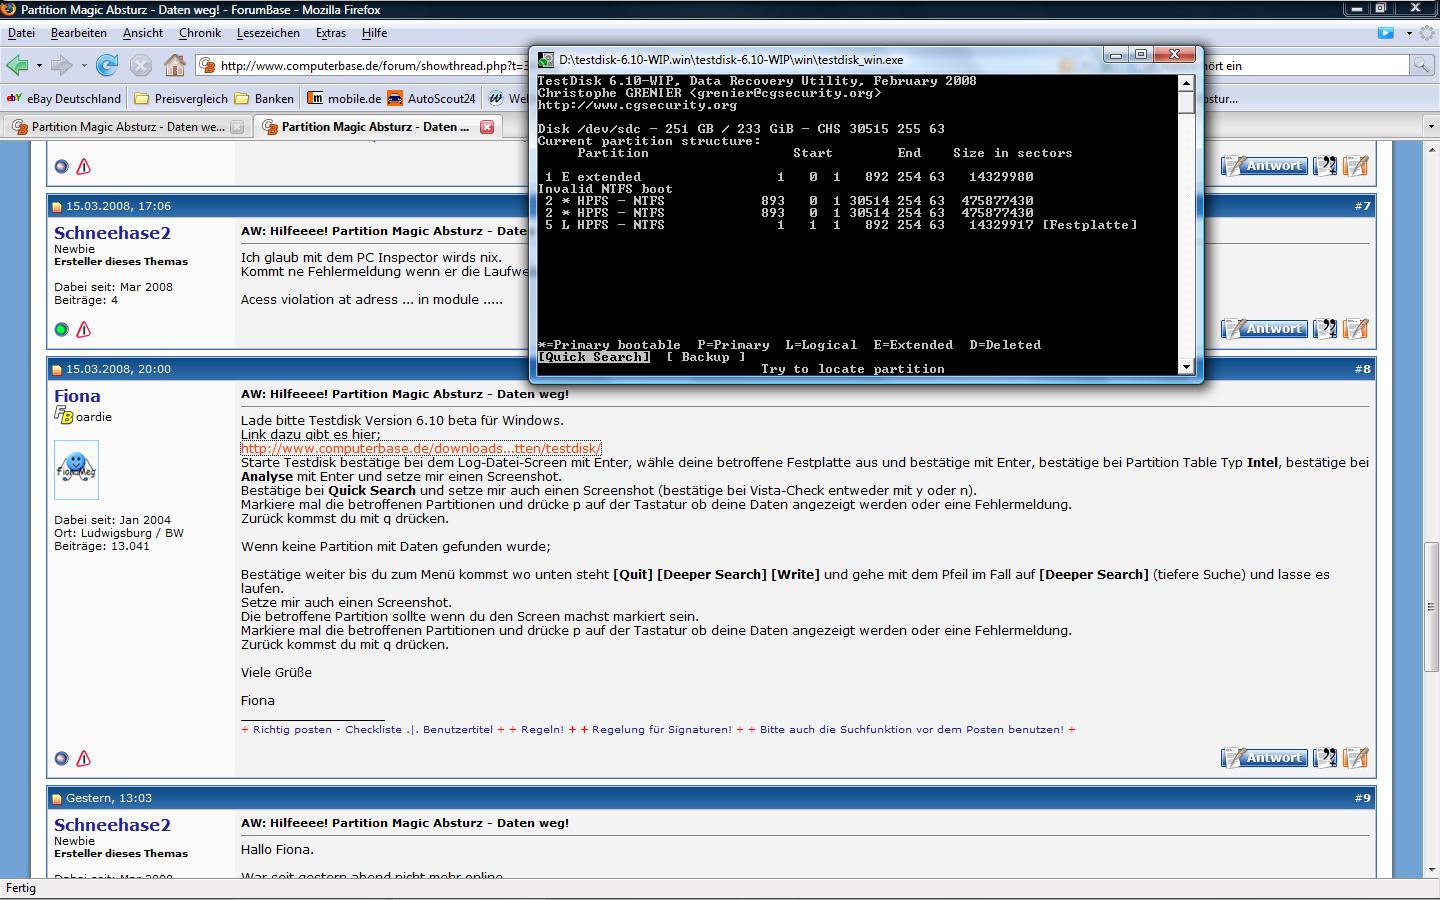Report Fiona's post with the warning triangle icon
This screenshot has width=1440, height=900.
coord(84,759)
